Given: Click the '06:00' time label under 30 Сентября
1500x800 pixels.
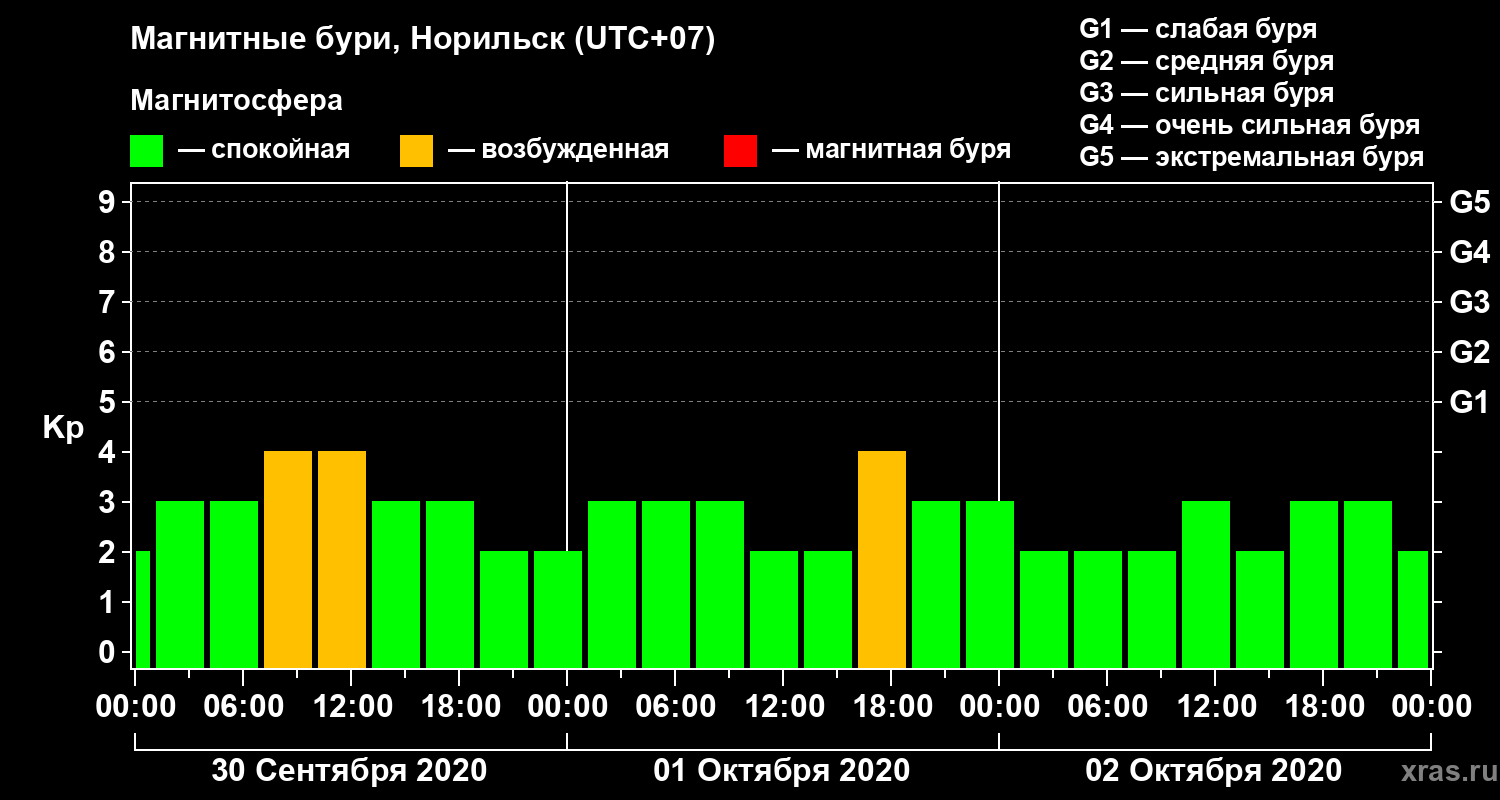Looking at the screenshot, I should pos(243,706).
